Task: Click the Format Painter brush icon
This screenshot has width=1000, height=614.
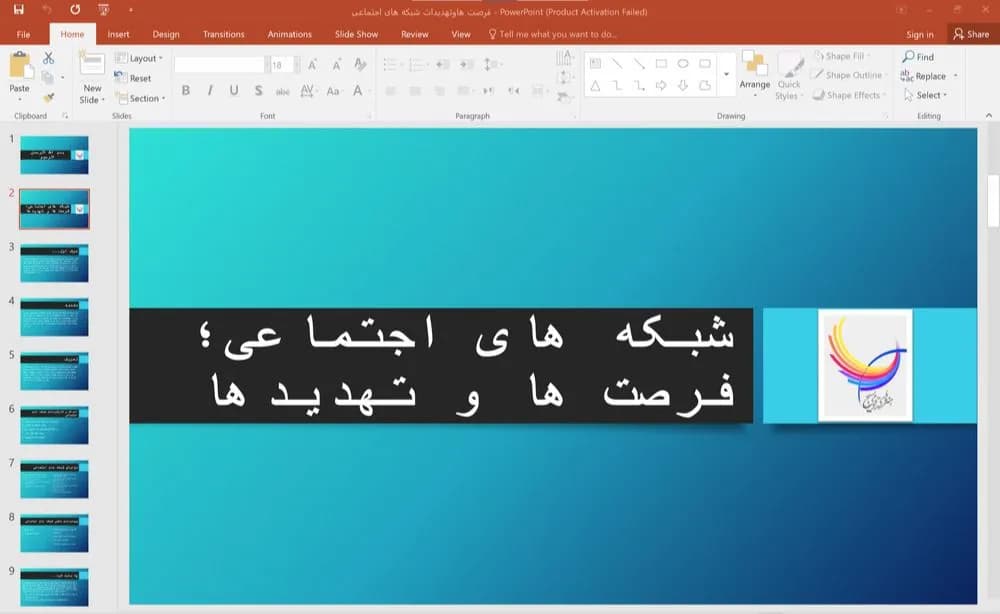Action: point(48,98)
